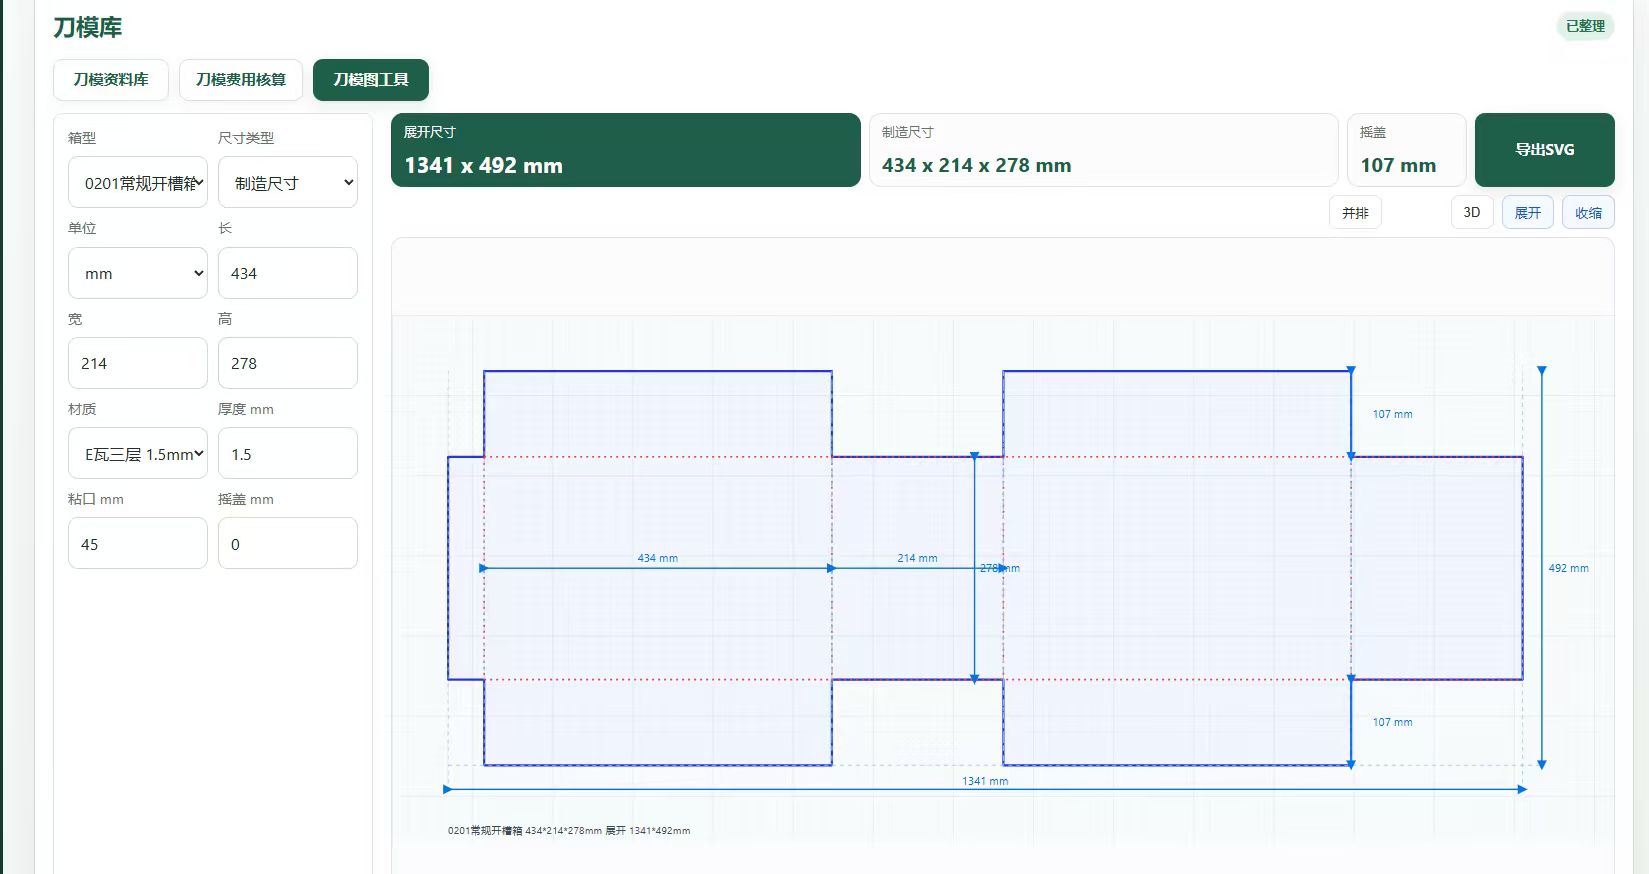Click the 434 mm dimension label
Viewport: 1649px width, 874px height.
tap(657, 558)
